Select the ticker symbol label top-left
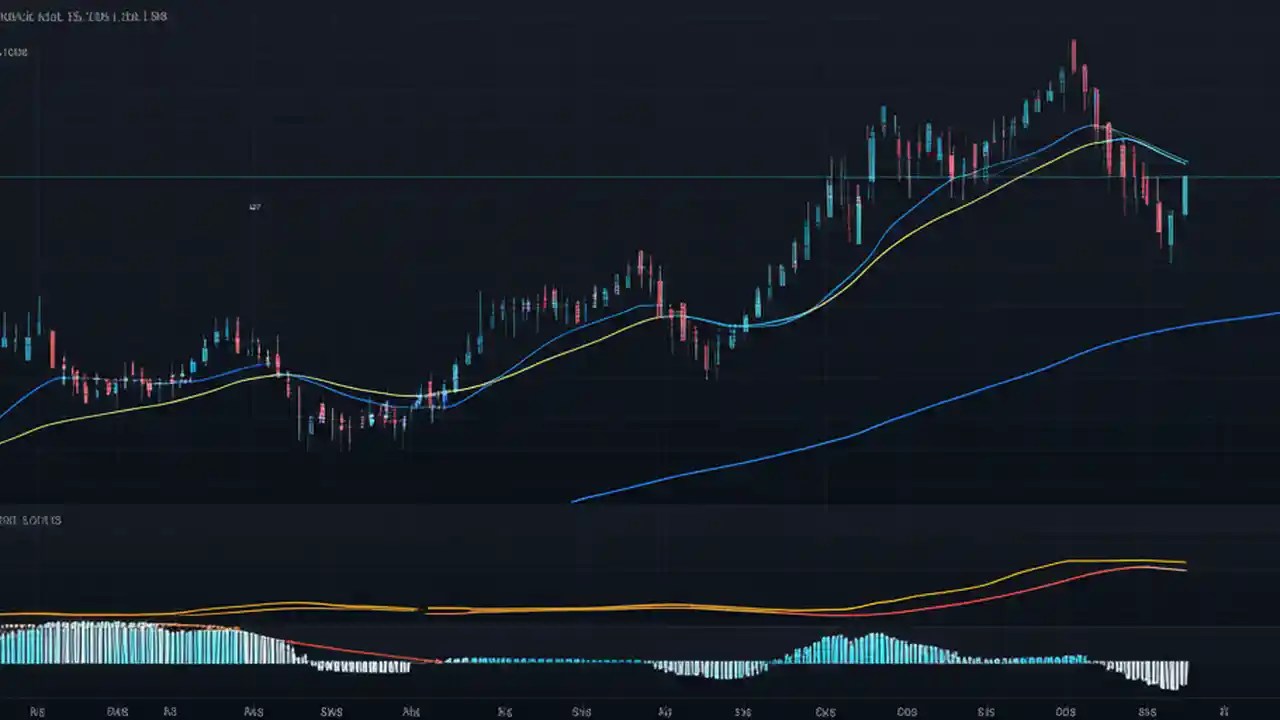 tap(30, 16)
